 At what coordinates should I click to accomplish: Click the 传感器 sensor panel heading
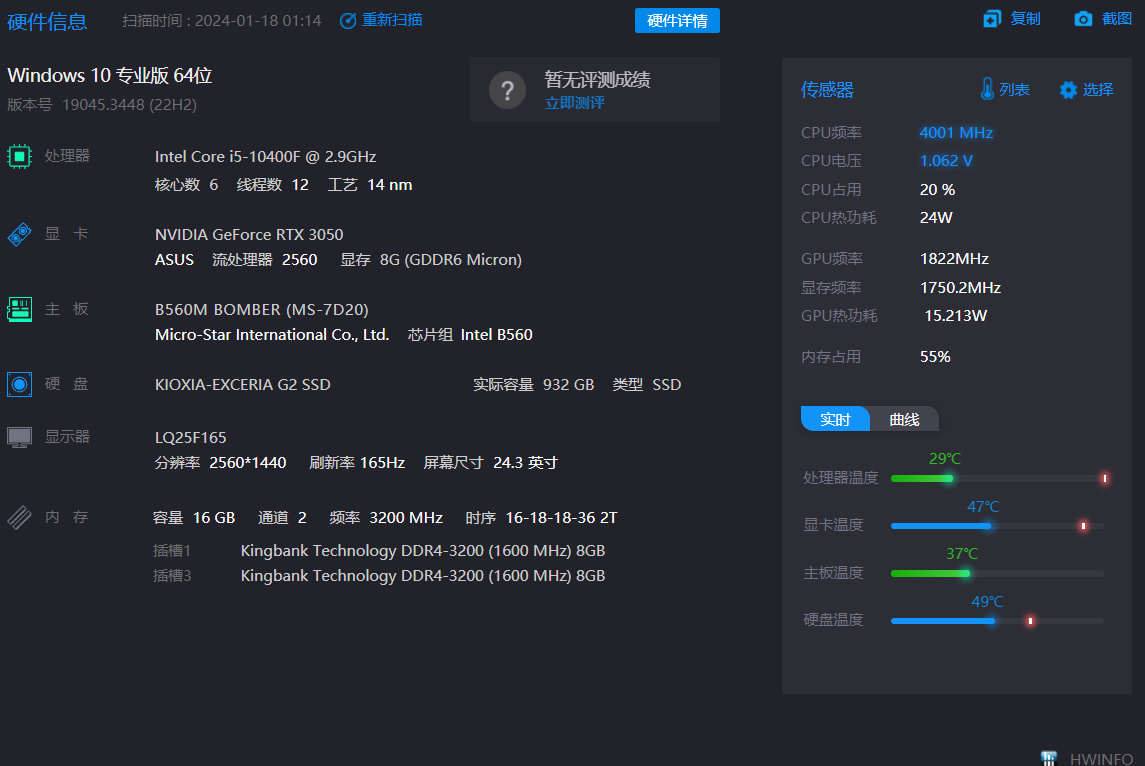[x=827, y=90]
